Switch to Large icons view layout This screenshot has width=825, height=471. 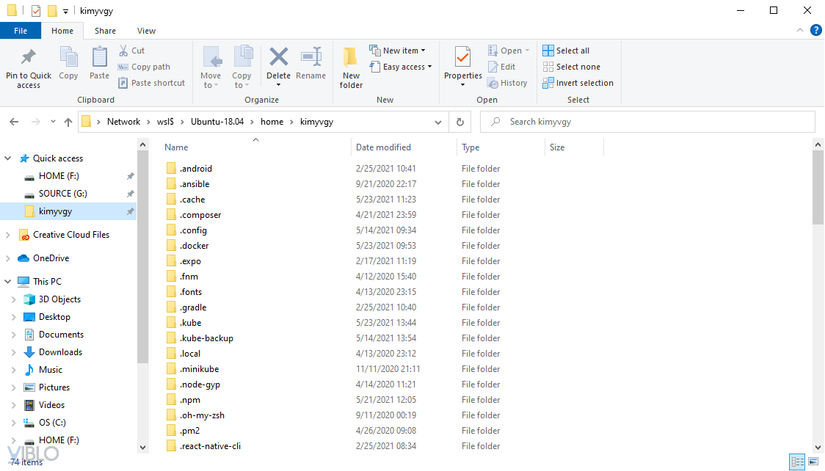point(813,462)
